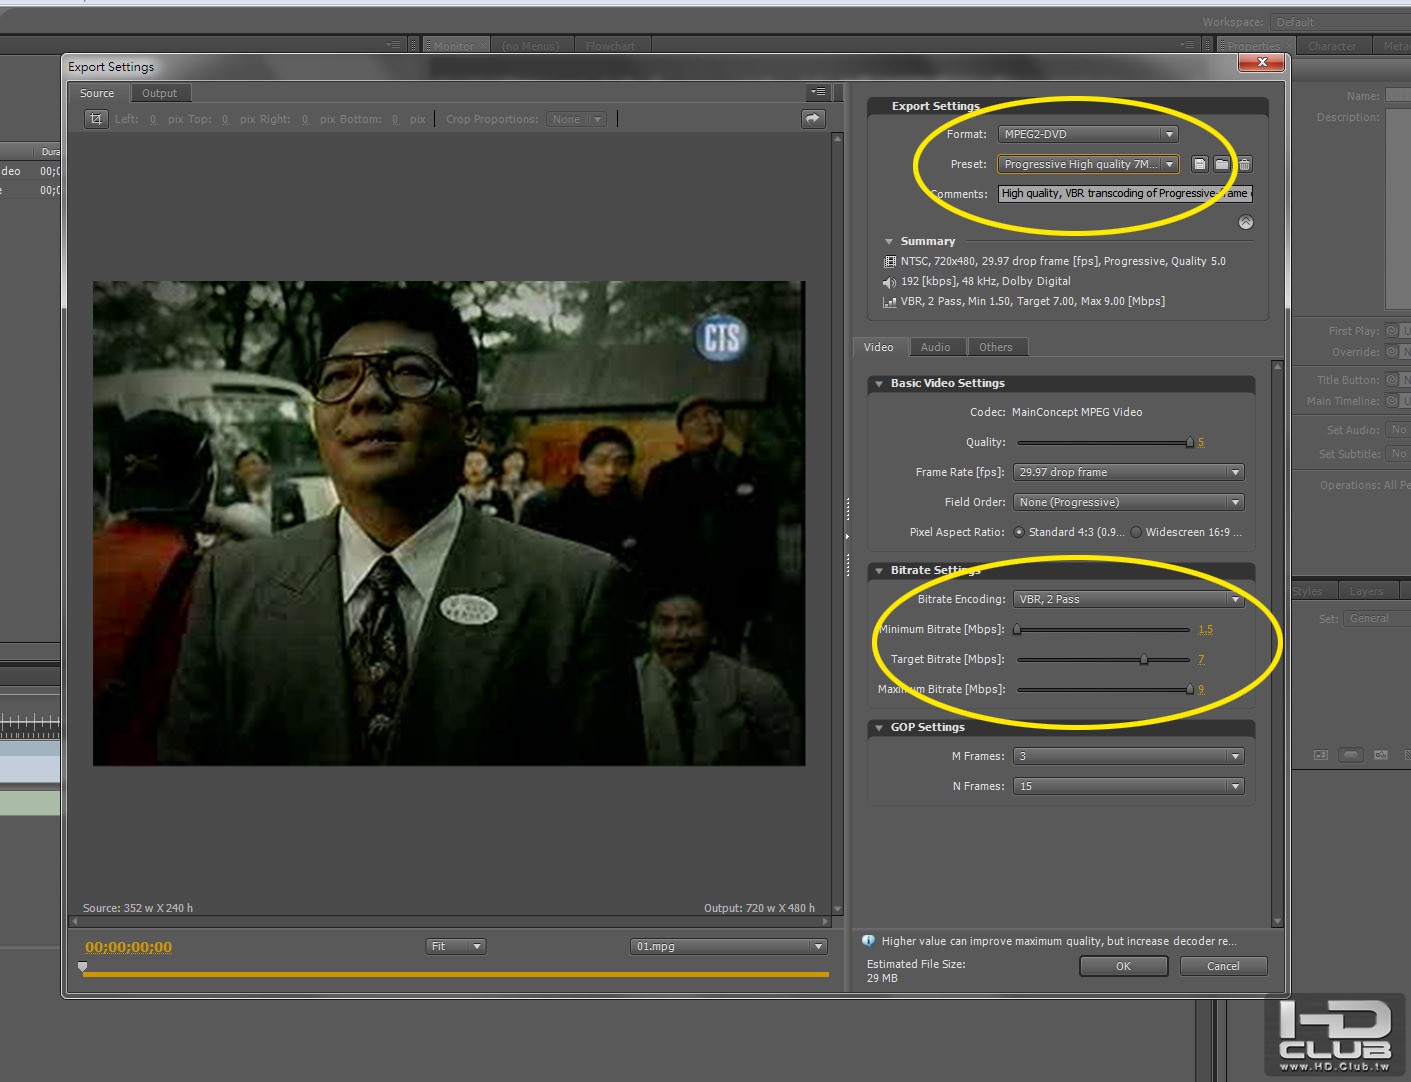Click the collapse double-chevron button under Comments
Image resolution: width=1411 pixels, height=1082 pixels.
point(1246,222)
